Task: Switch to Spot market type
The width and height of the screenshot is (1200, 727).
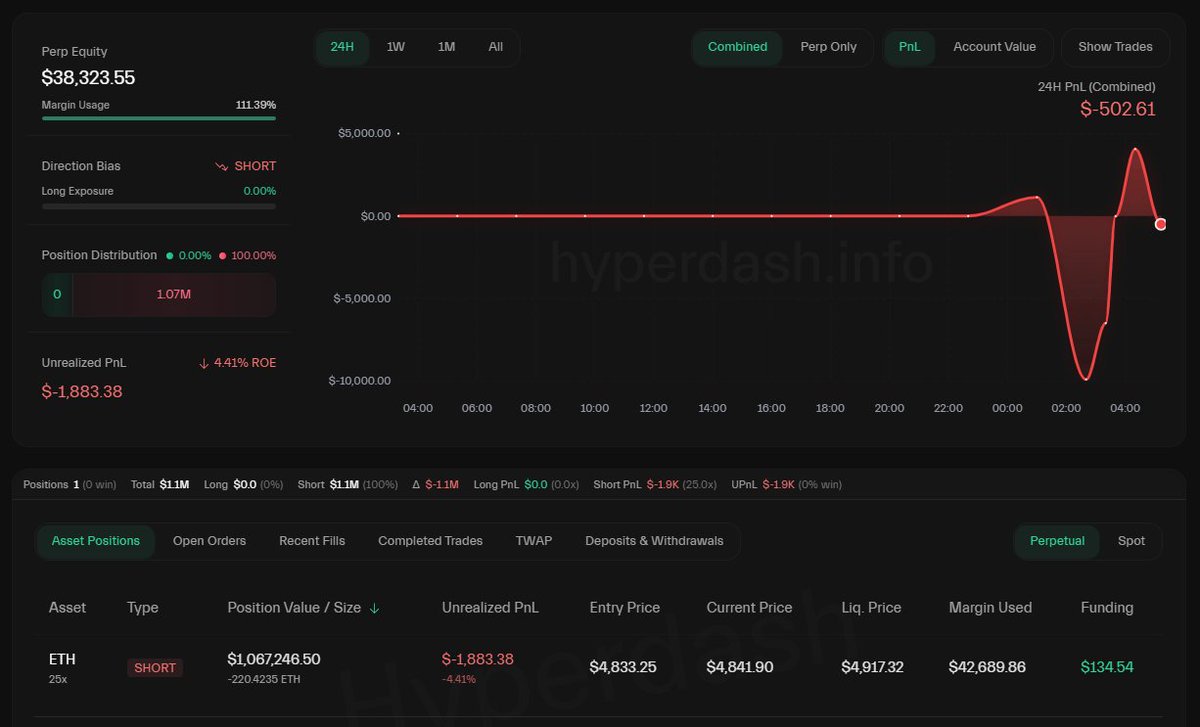Action: [x=1131, y=541]
